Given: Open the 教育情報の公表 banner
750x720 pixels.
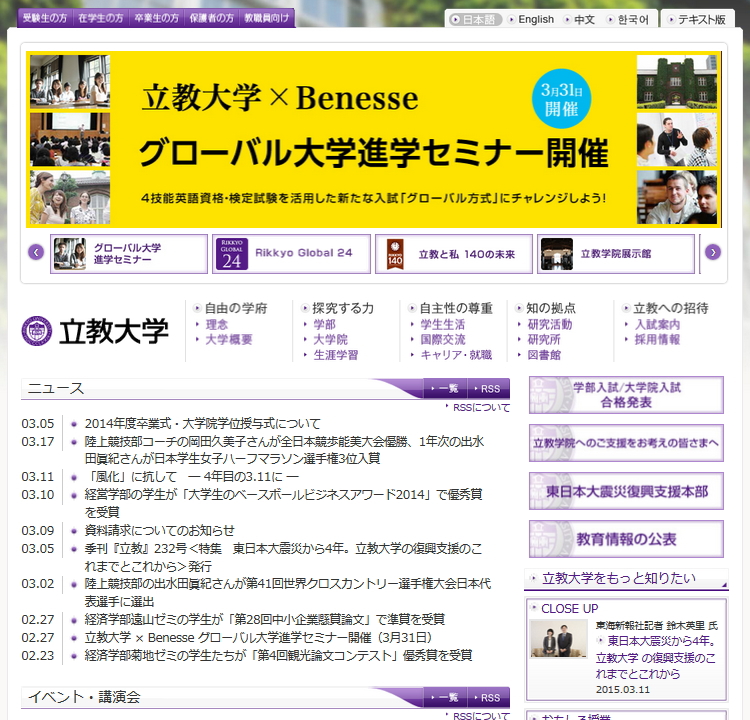Looking at the screenshot, I should point(626,539).
